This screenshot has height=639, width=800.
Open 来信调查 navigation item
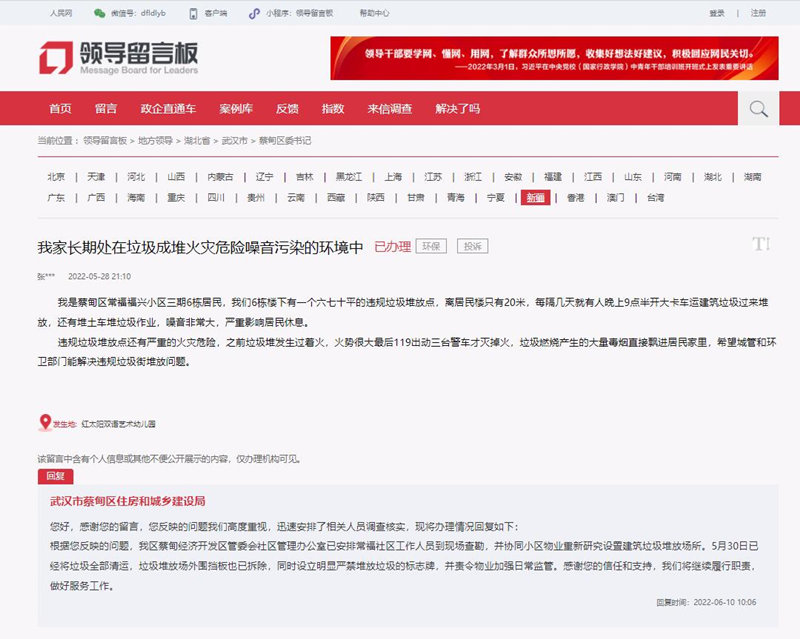(389, 108)
